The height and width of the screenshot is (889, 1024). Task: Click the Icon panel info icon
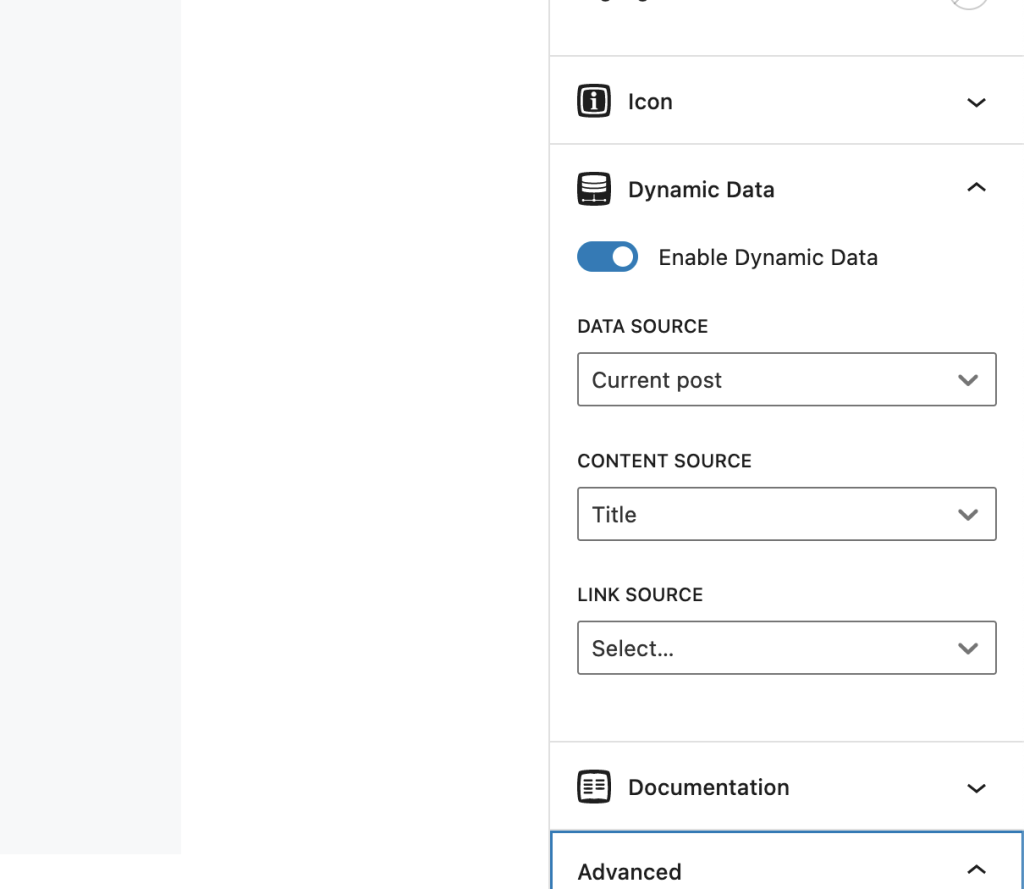tap(594, 101)
